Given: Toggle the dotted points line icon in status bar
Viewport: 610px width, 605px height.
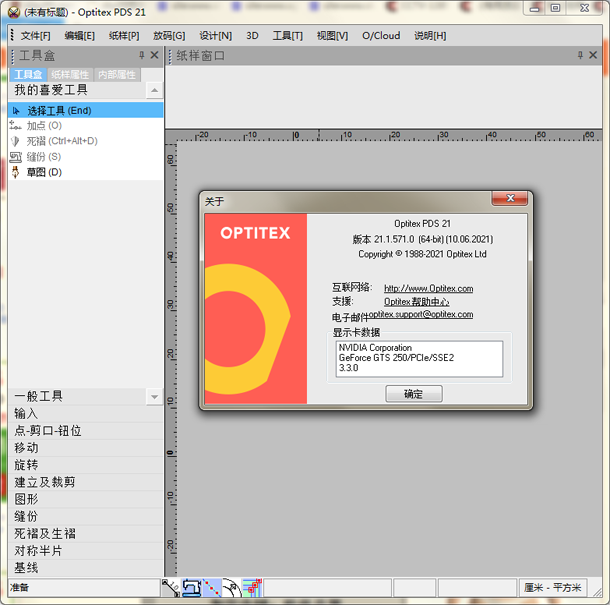Looking at the screenshot, I should click(212, 587).
